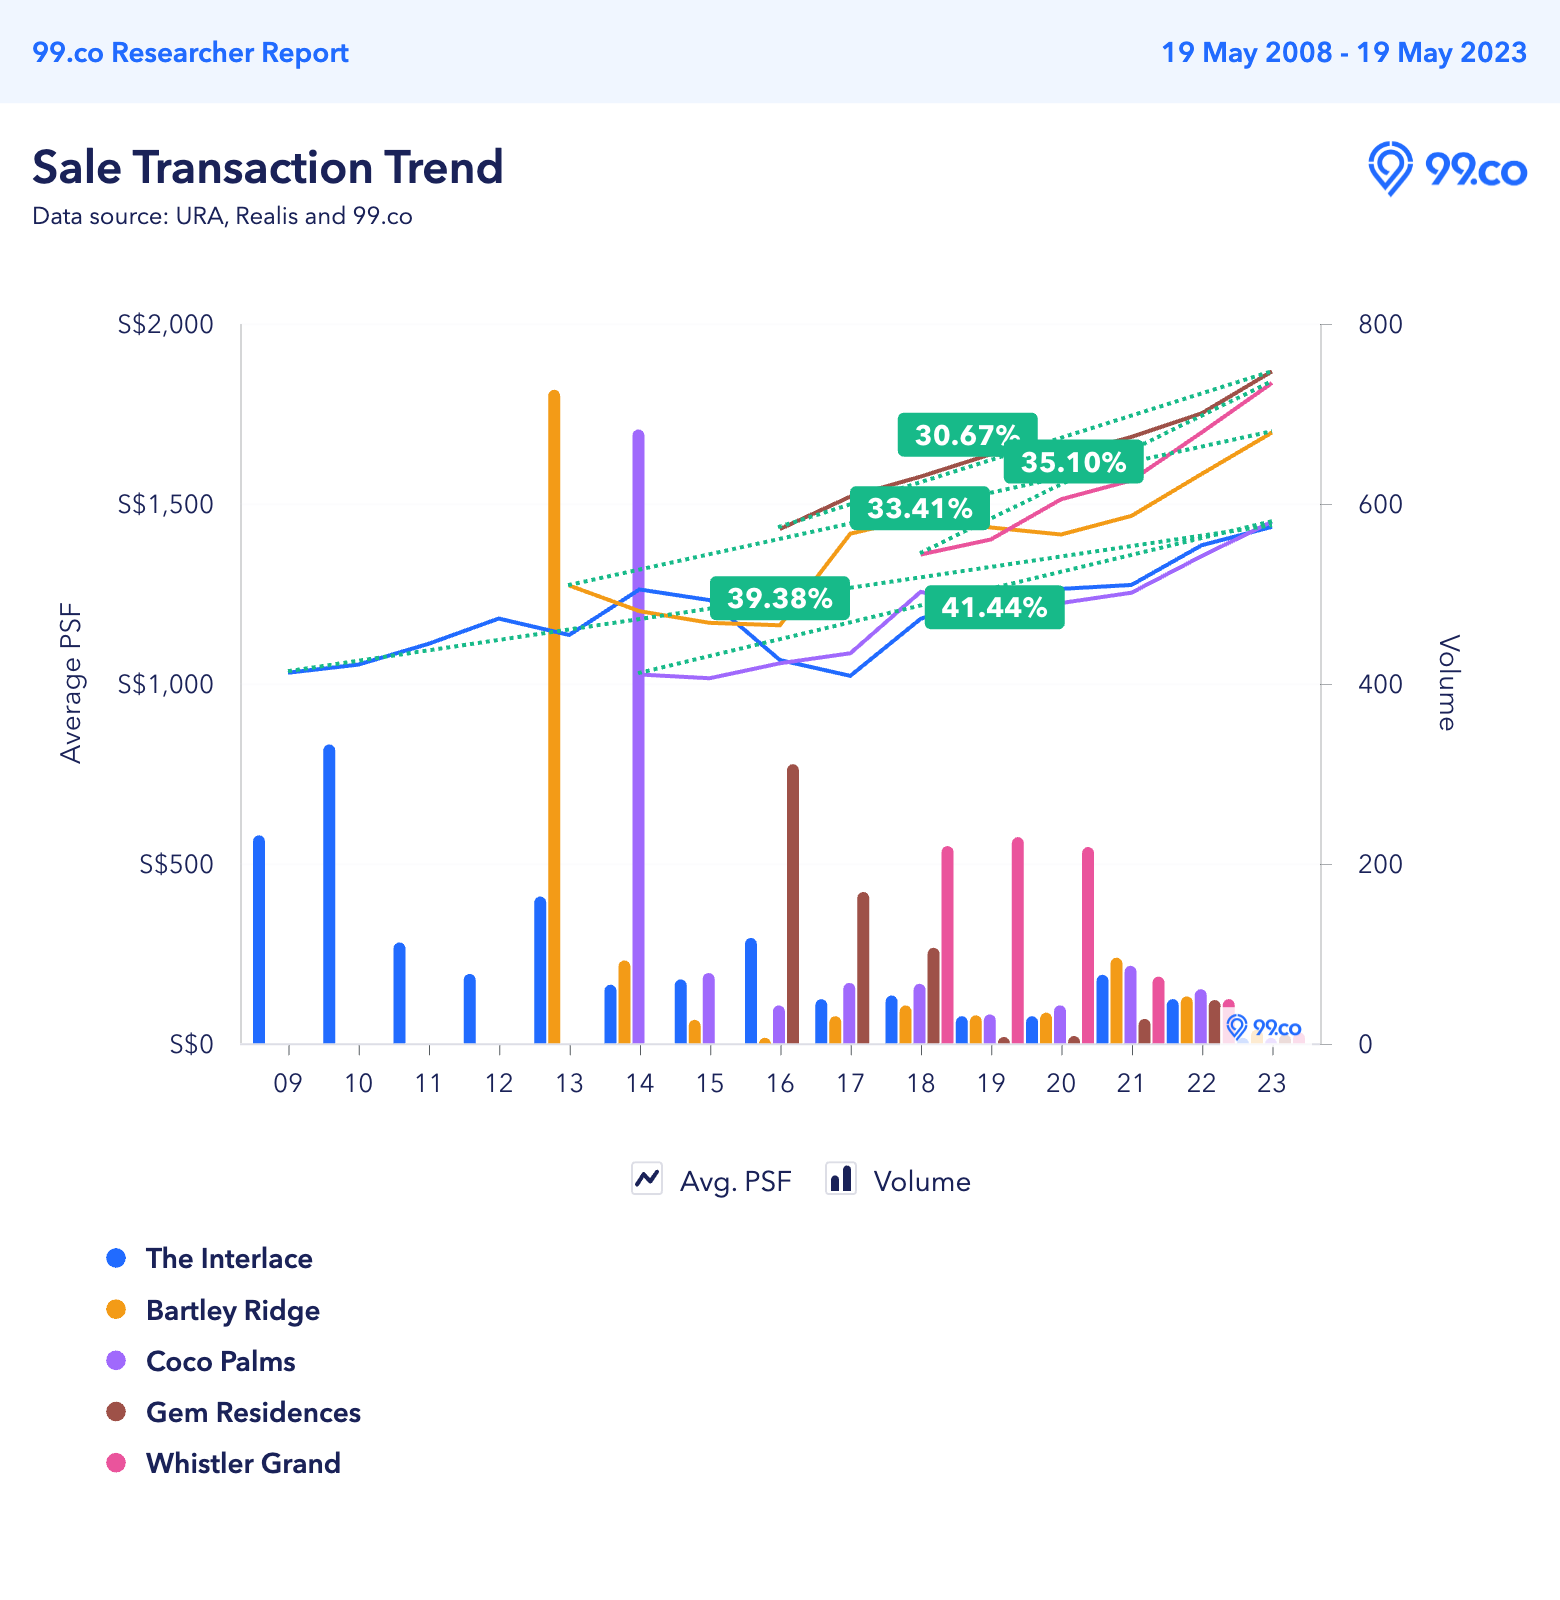Click year 19 on the x-axis
The width and height of the screenshot is (1560, 1600).
[x=991, y=1083]
